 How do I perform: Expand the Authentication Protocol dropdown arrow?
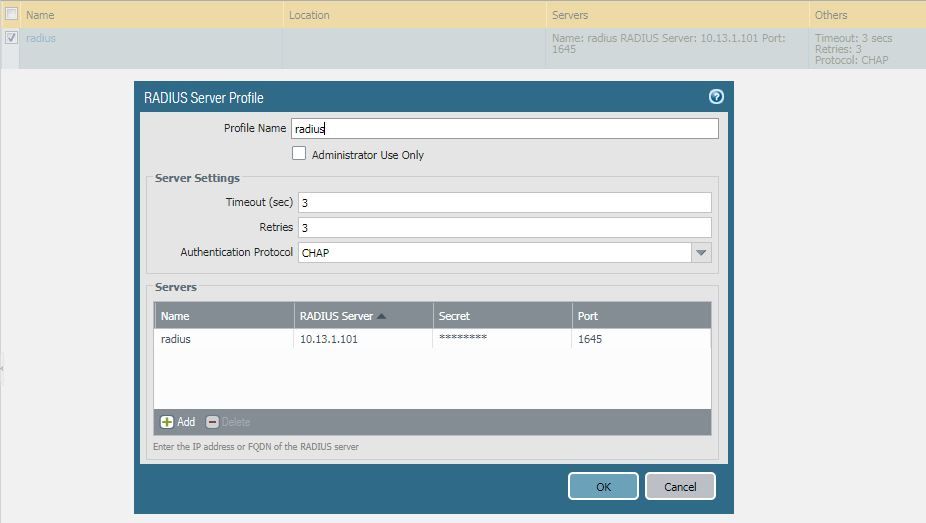coord(701,253)
